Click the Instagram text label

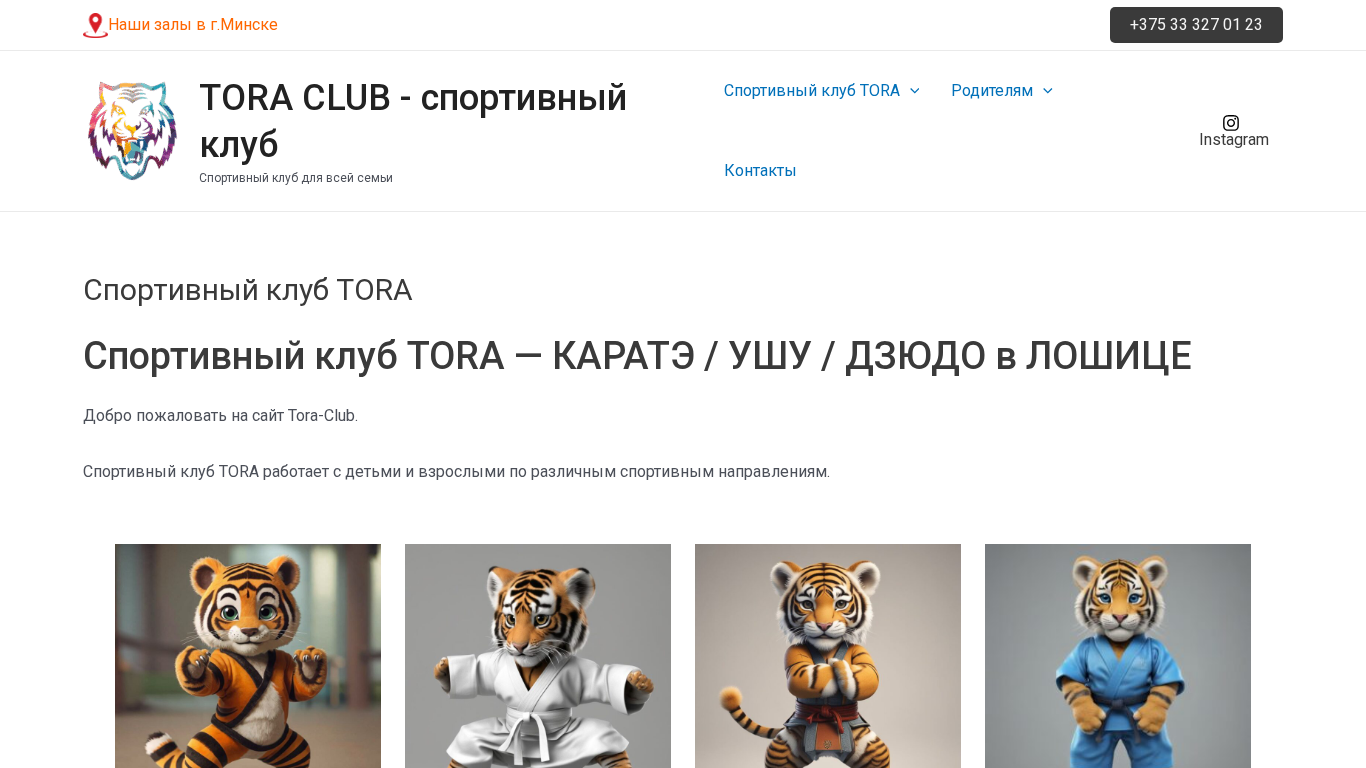[1234, 140]
